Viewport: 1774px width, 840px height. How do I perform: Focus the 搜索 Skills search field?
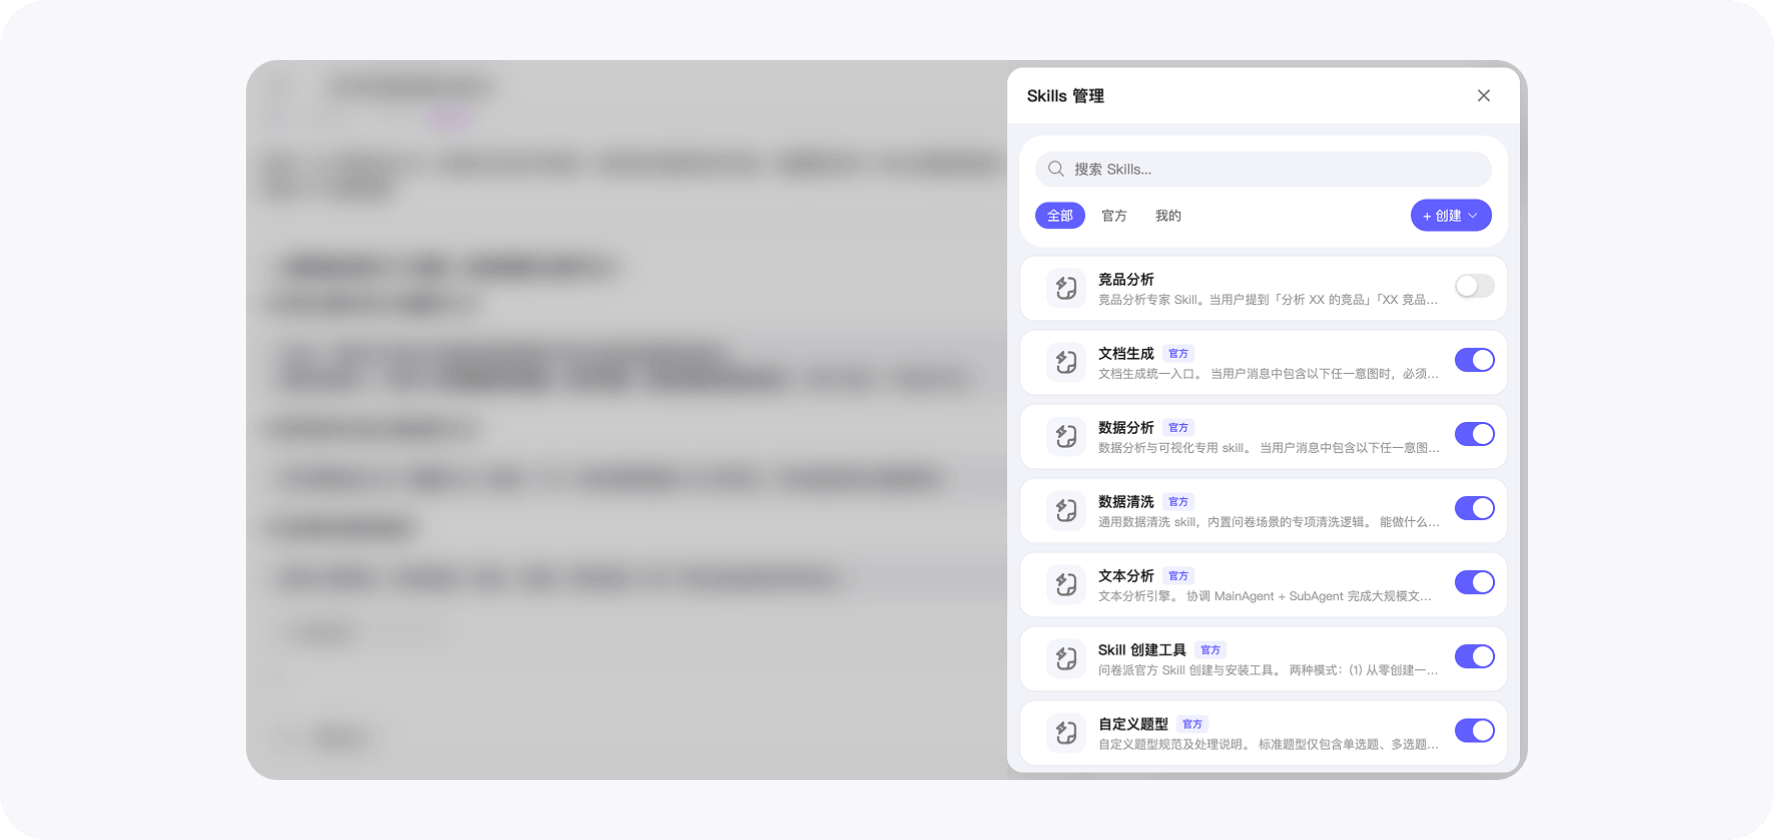(x=1263, y=169)
